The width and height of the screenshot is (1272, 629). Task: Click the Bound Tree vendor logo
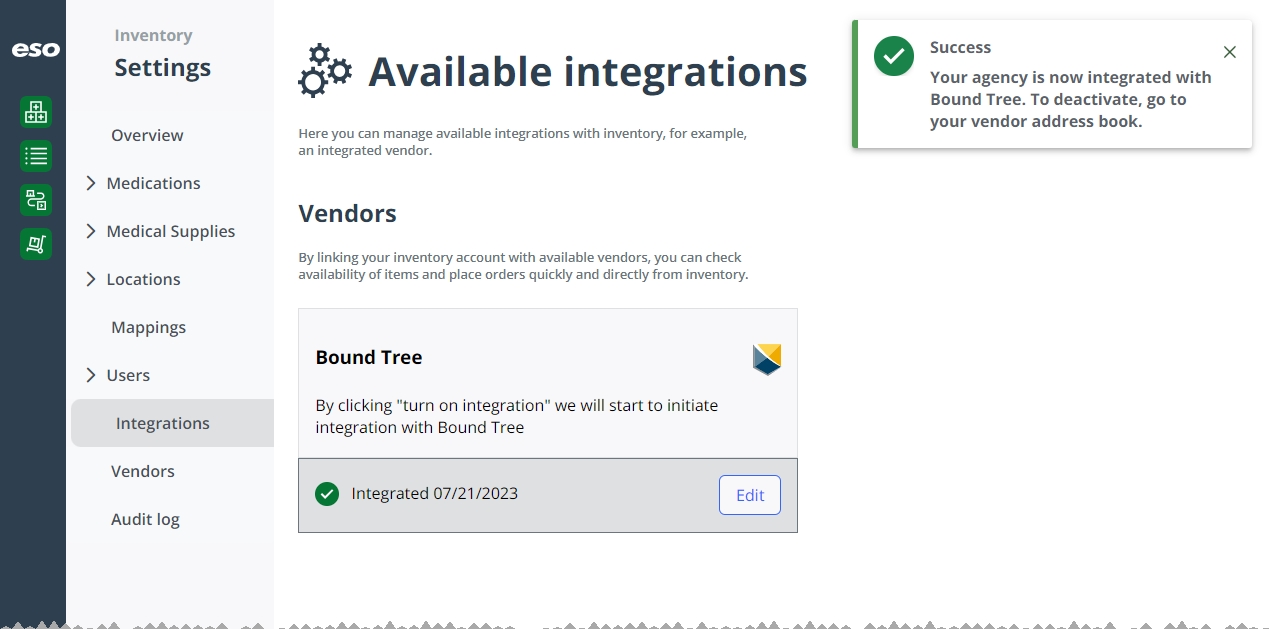click(x=767, y=359)
